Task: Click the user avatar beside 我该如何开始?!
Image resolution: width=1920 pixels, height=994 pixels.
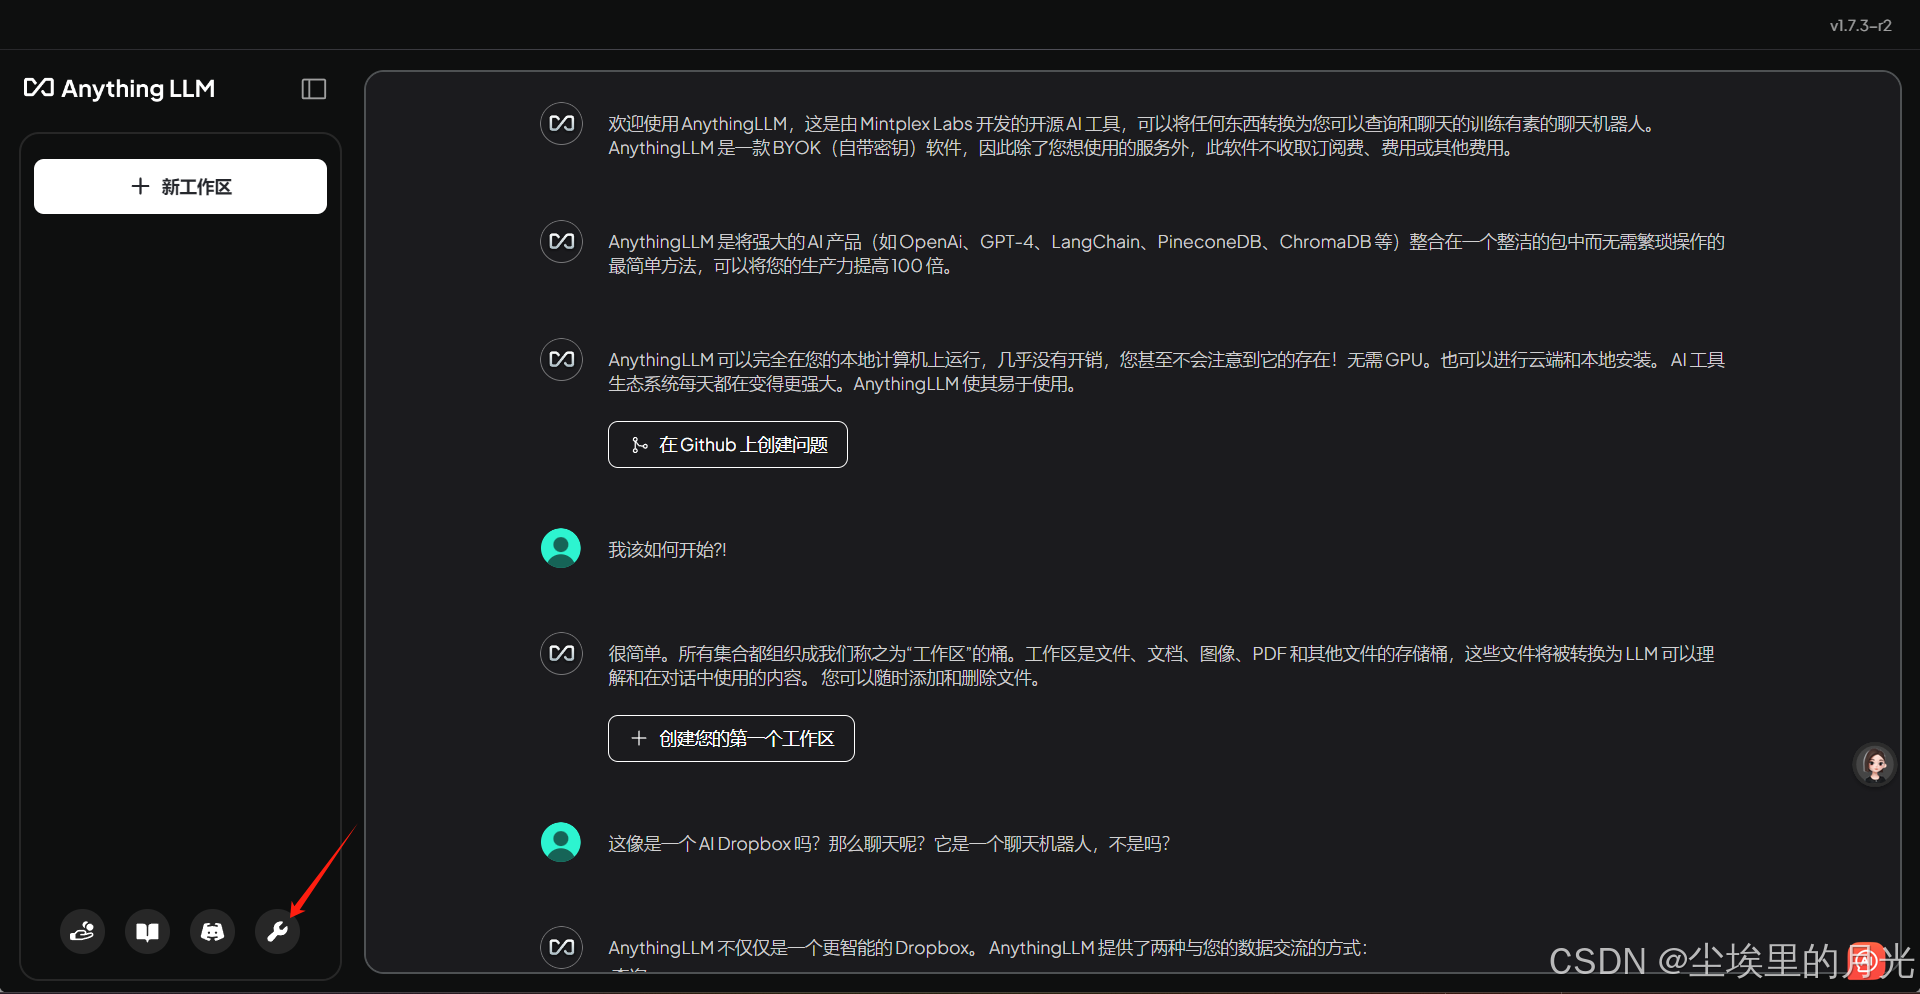Action: 561,548
